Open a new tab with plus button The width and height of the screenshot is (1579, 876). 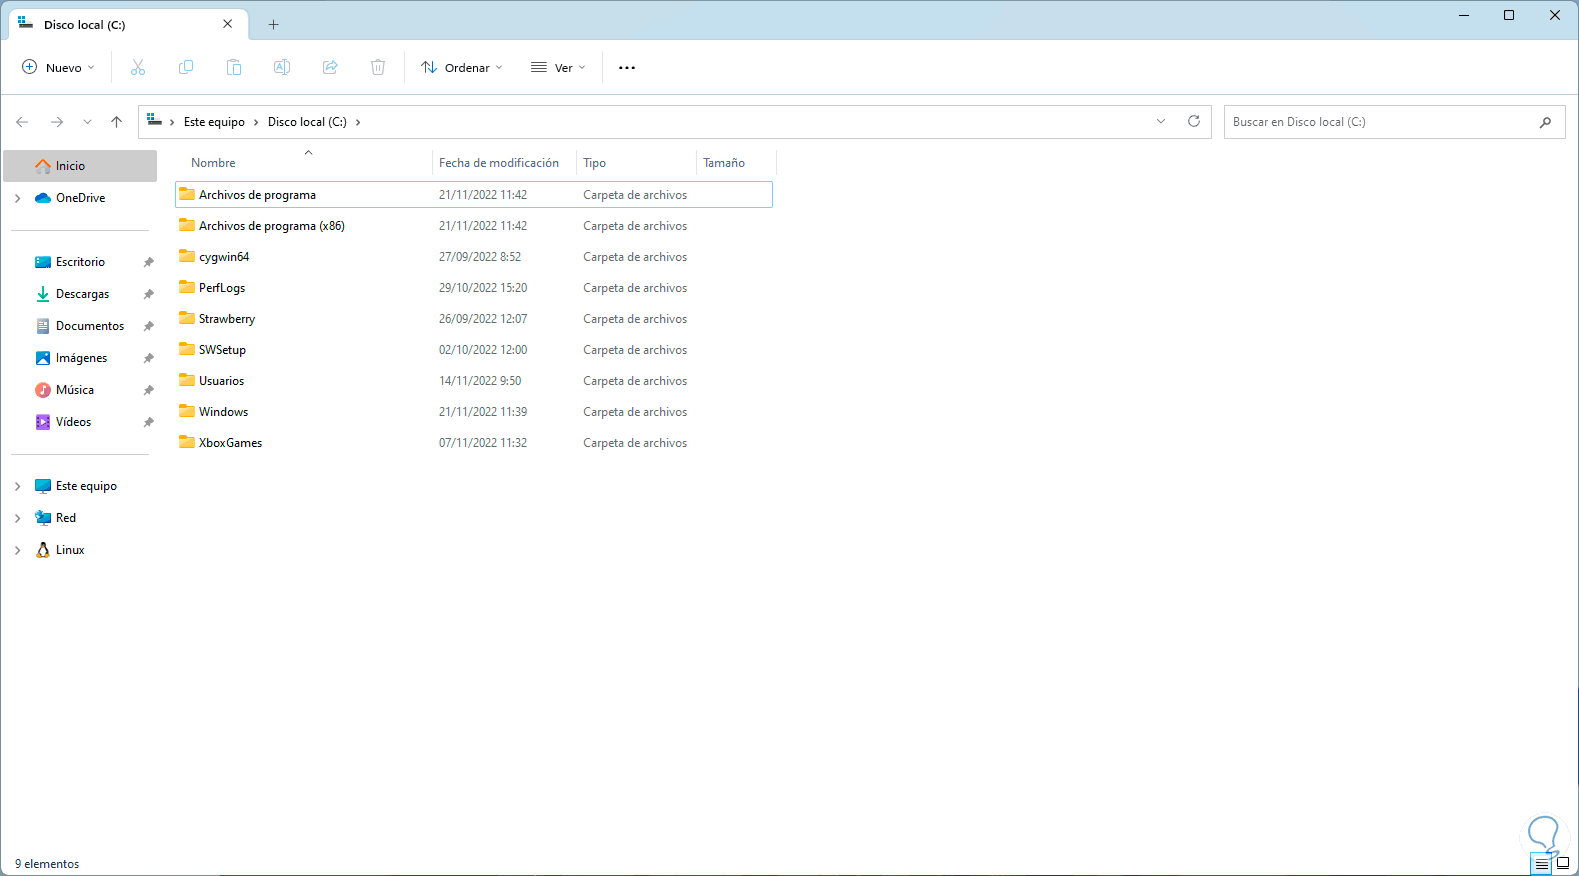273,25
